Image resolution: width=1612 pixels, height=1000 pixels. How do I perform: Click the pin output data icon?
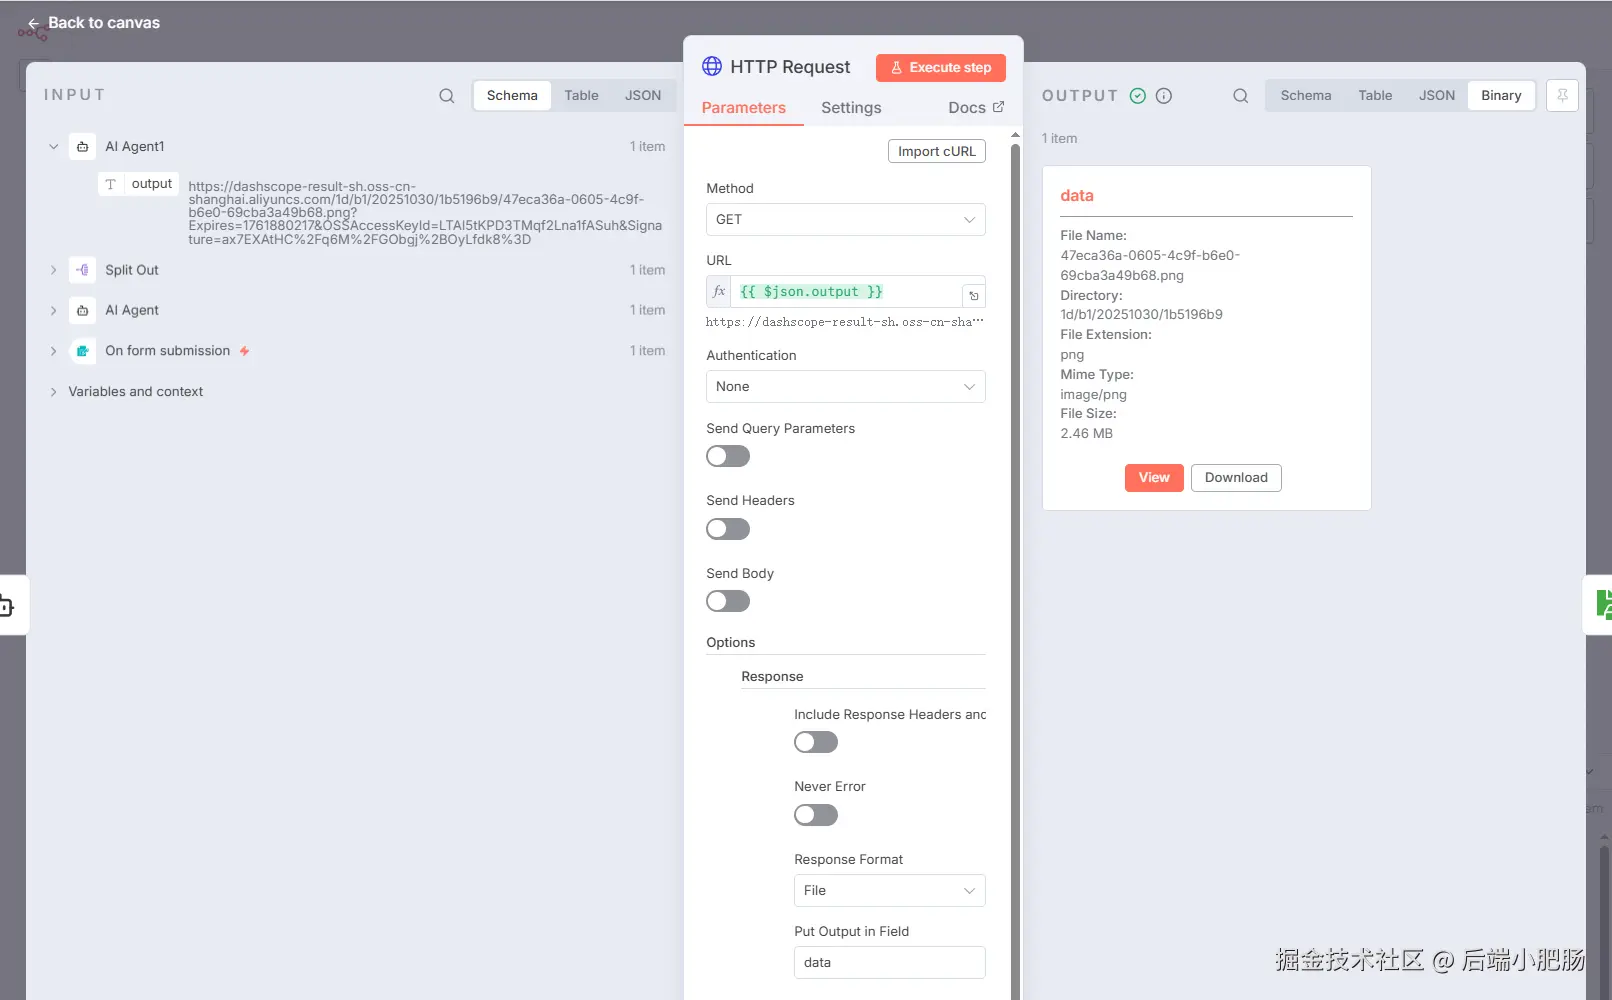click(1561, 96)
